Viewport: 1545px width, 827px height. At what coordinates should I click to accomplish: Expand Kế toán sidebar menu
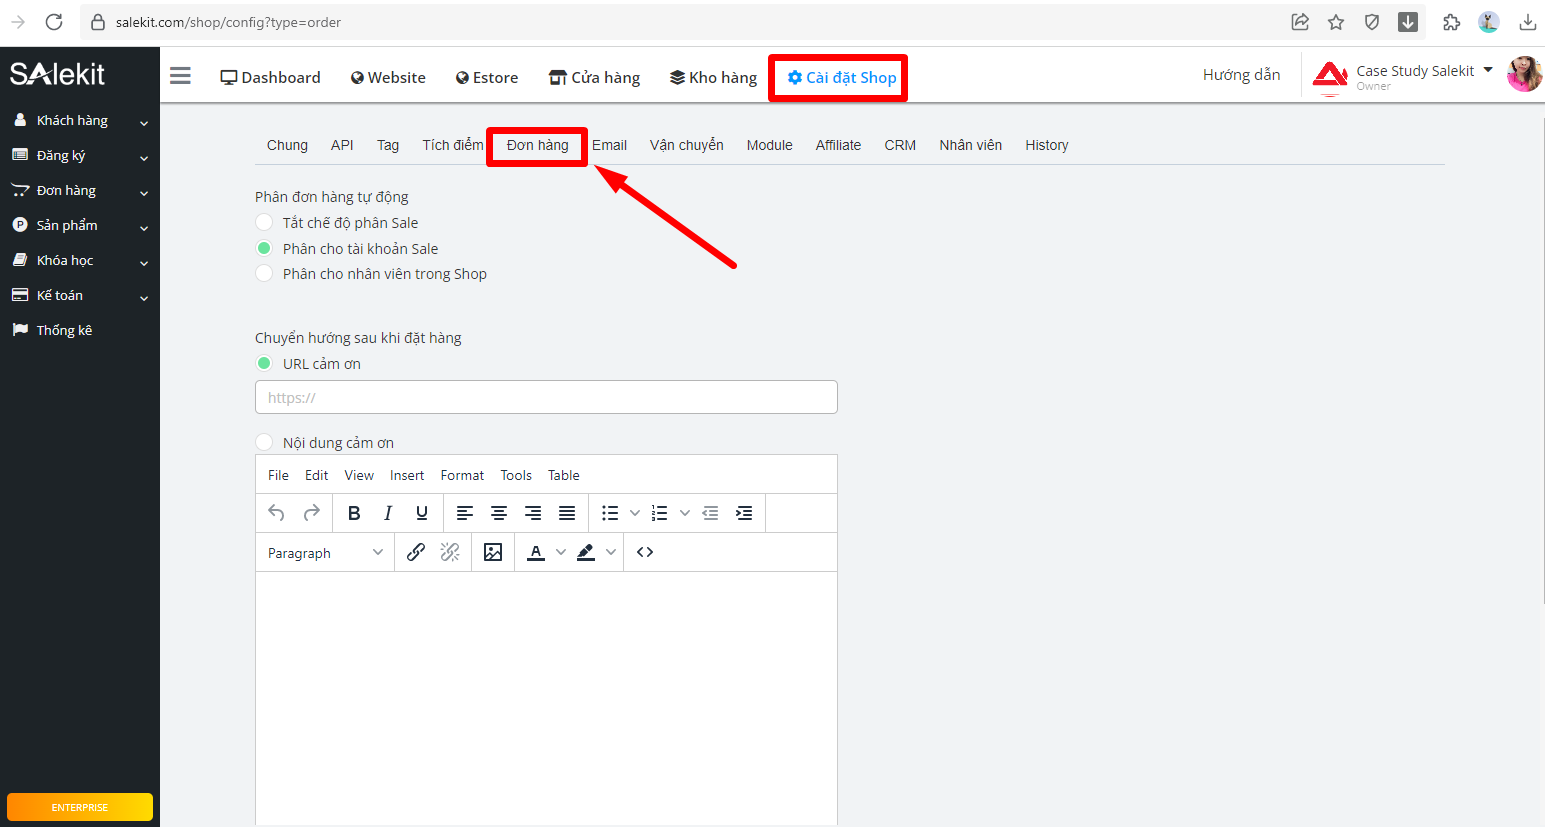[80, 295]
